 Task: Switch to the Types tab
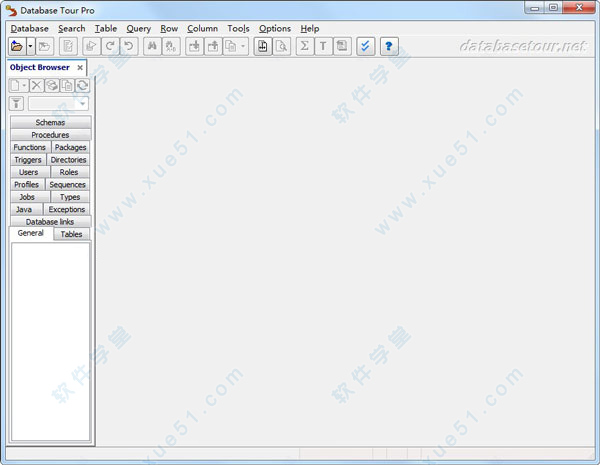(x=70, y=197)
